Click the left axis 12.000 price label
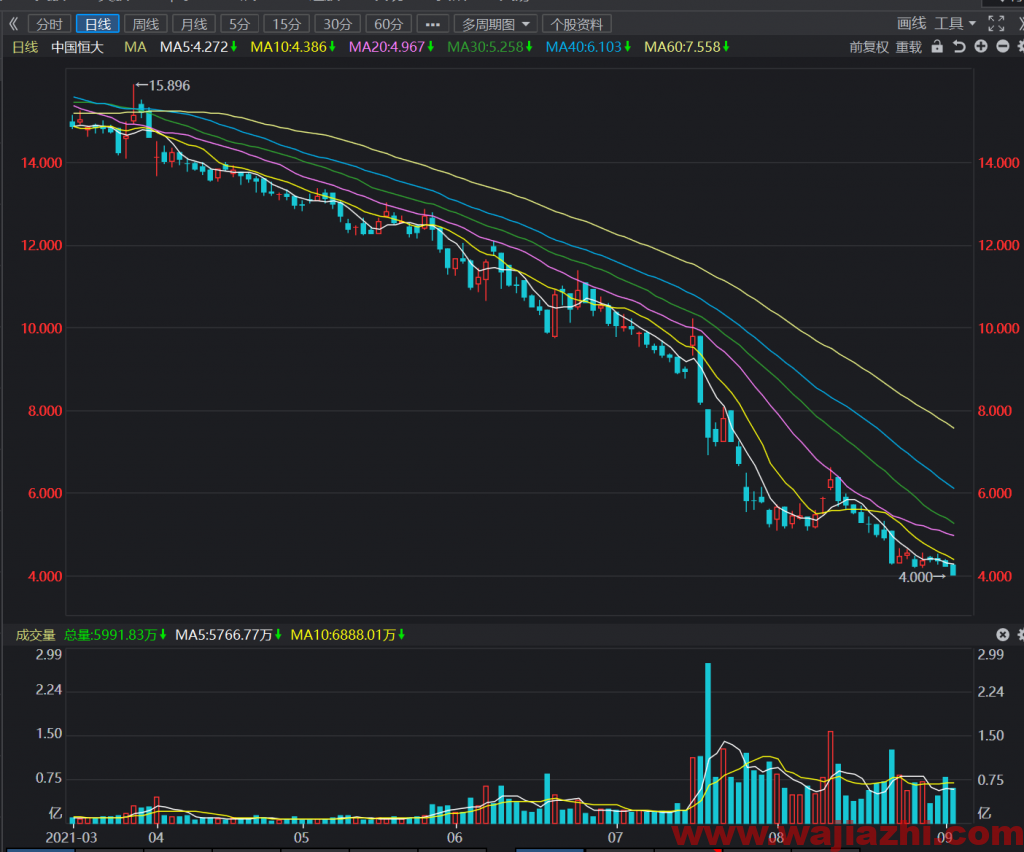The width and height of the screenshot is (1024, 852). 41,245
